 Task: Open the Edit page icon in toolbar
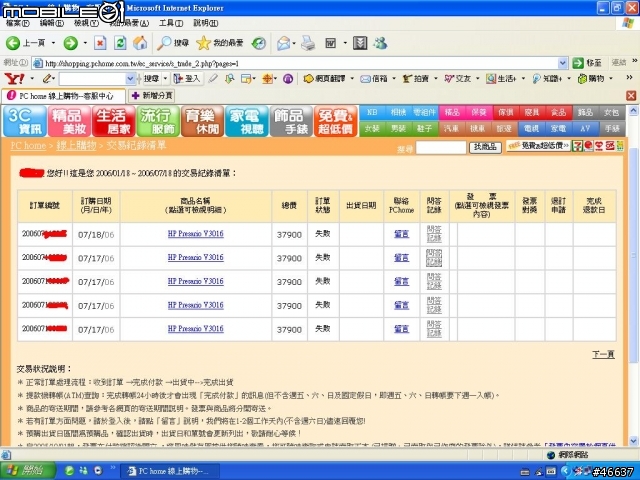pyautogui.click(x=330, y=43)
